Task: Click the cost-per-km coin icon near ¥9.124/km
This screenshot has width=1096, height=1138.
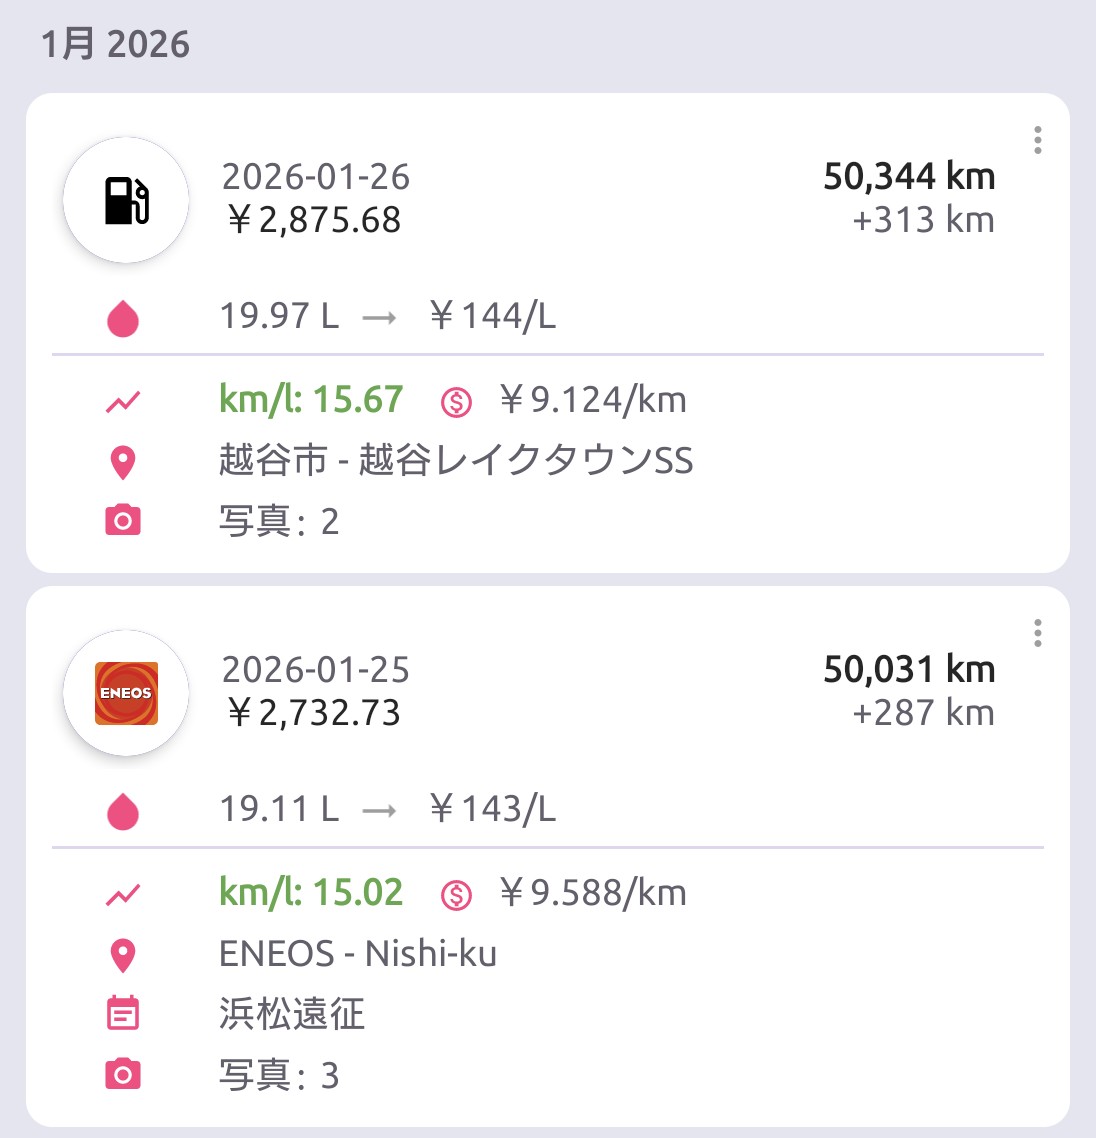Action: [456, 402]
